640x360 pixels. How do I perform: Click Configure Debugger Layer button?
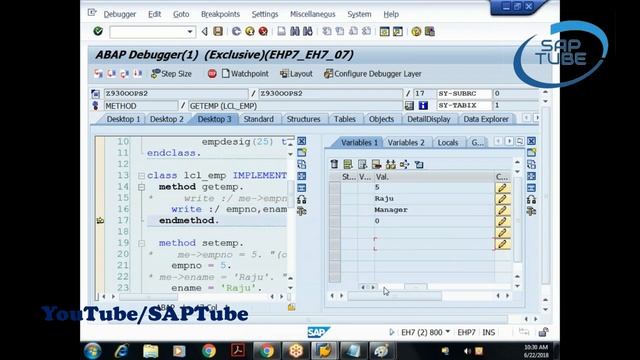[x=373, y=74]
